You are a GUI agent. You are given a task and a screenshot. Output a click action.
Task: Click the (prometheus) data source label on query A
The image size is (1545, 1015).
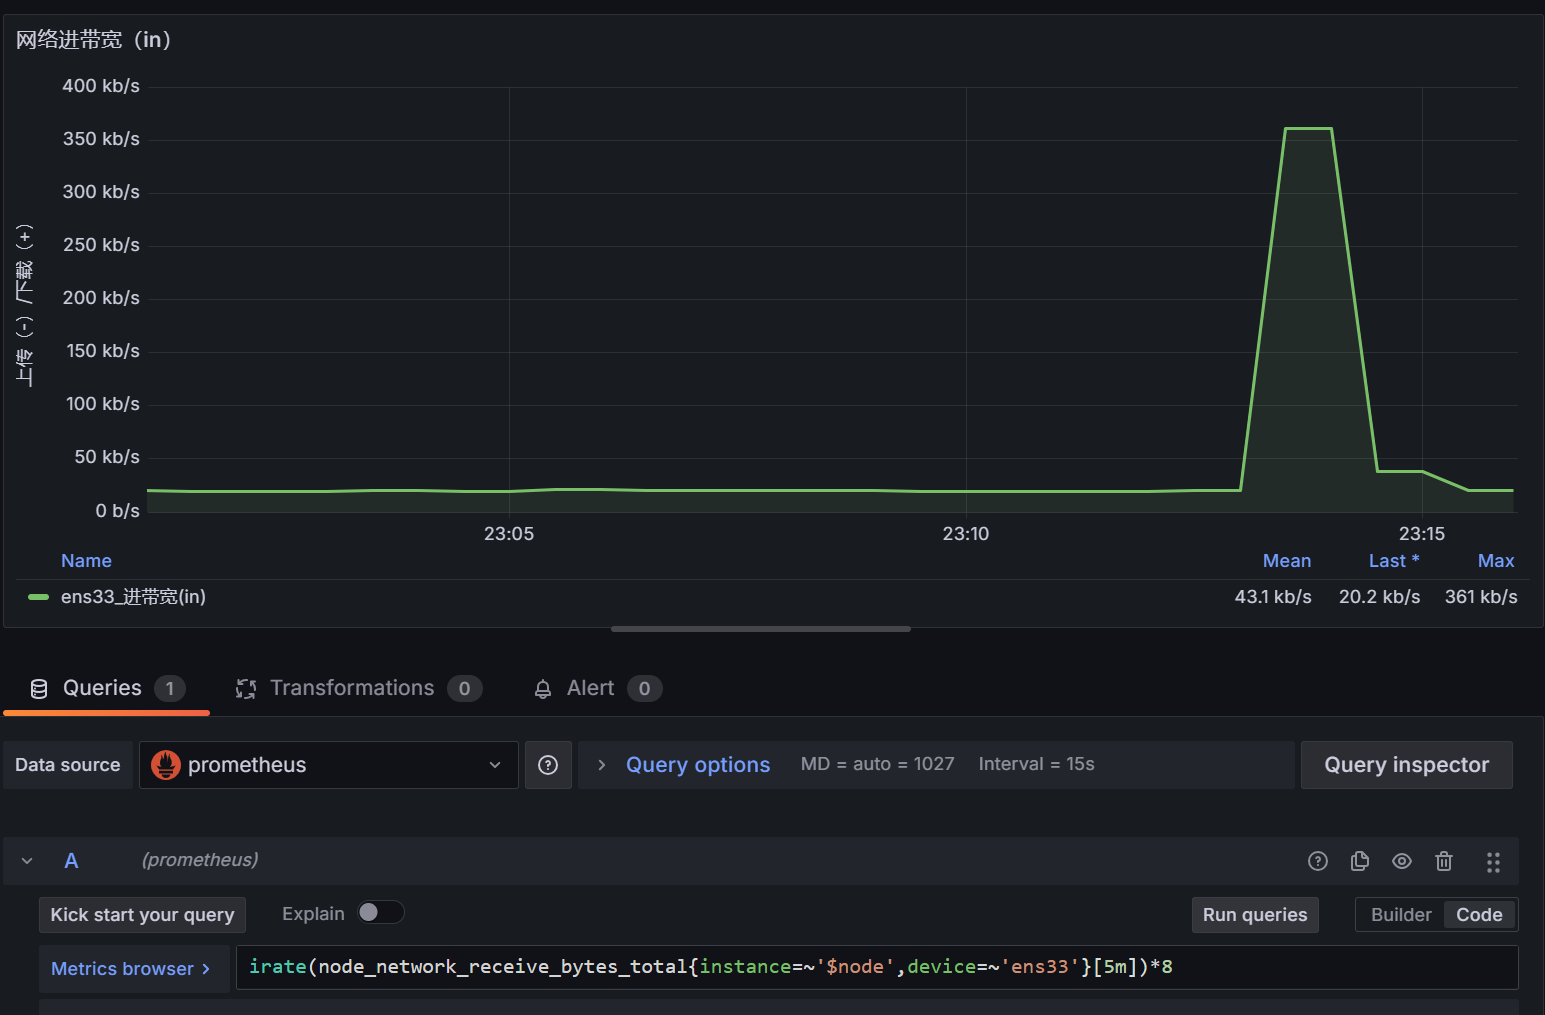200,860
